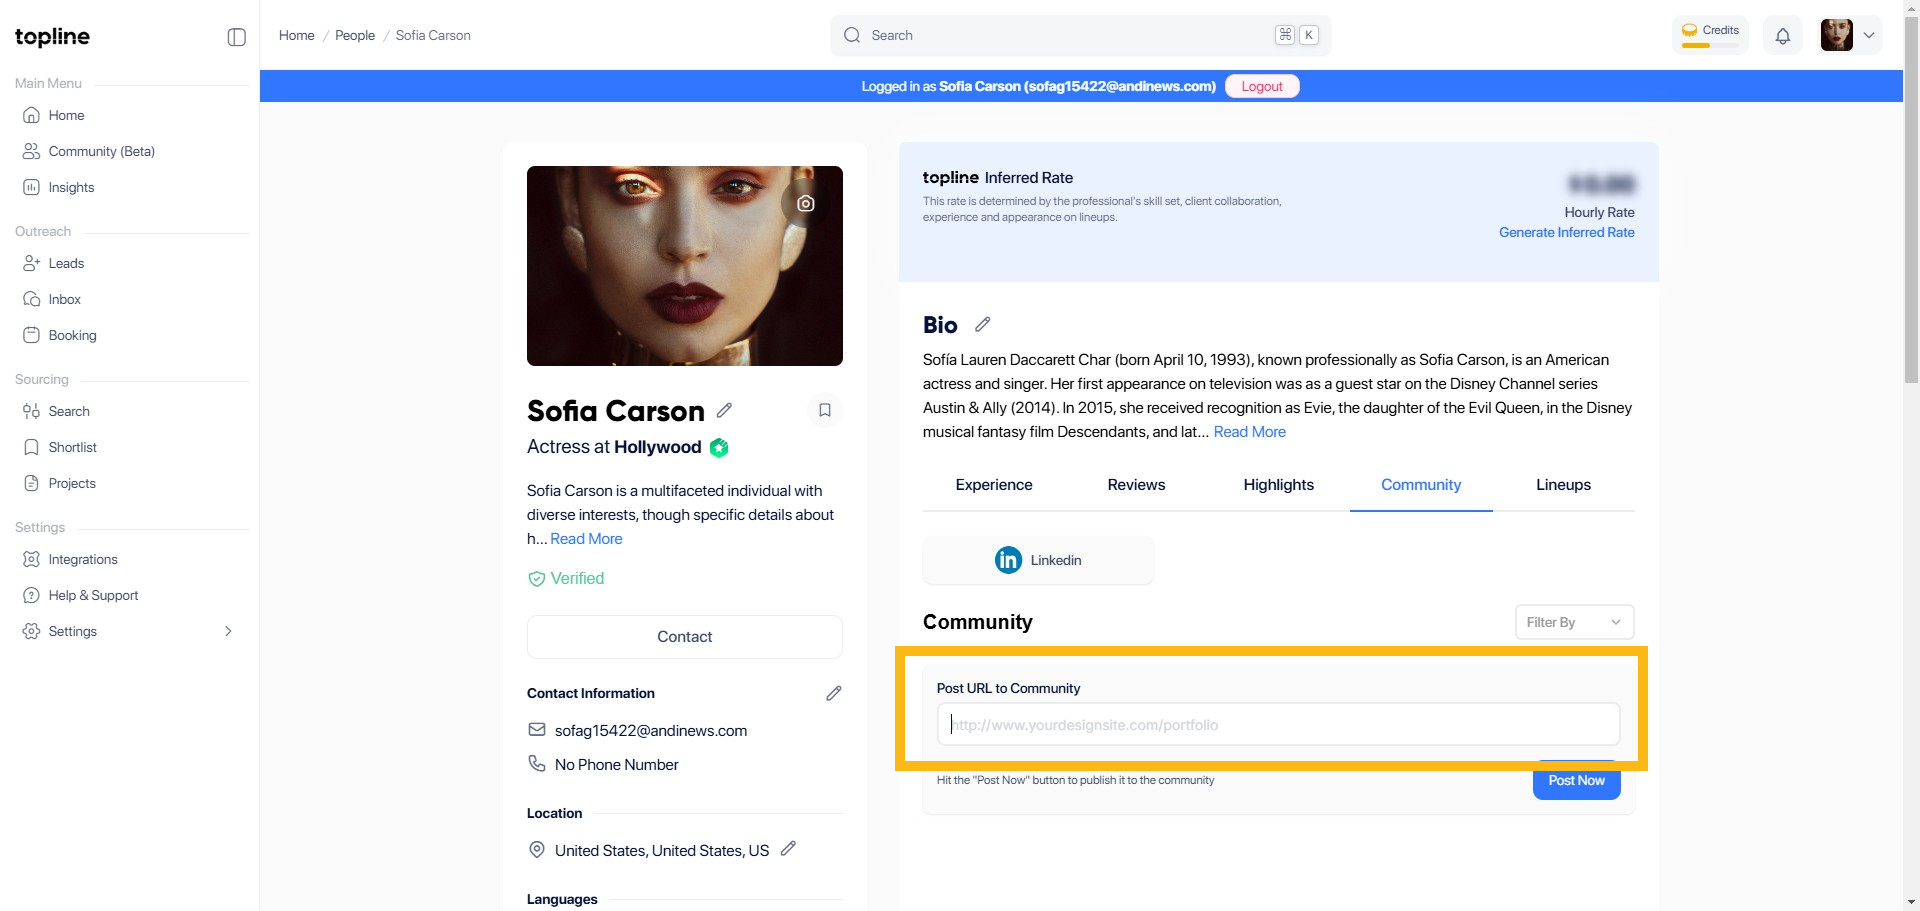The width and height of the screenshot is (1920, 911).
Task: Edit the Location pencil icon
Action: [788, 849]
